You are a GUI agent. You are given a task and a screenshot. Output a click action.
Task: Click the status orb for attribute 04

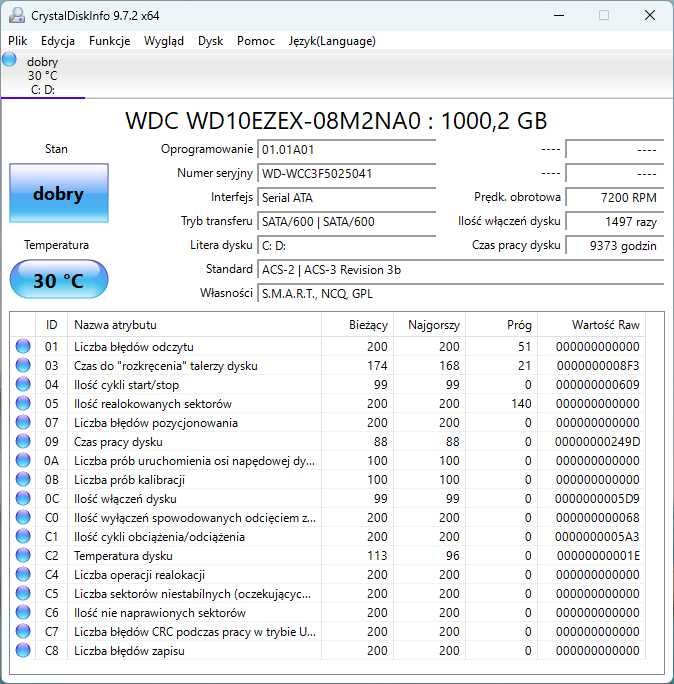23,384
